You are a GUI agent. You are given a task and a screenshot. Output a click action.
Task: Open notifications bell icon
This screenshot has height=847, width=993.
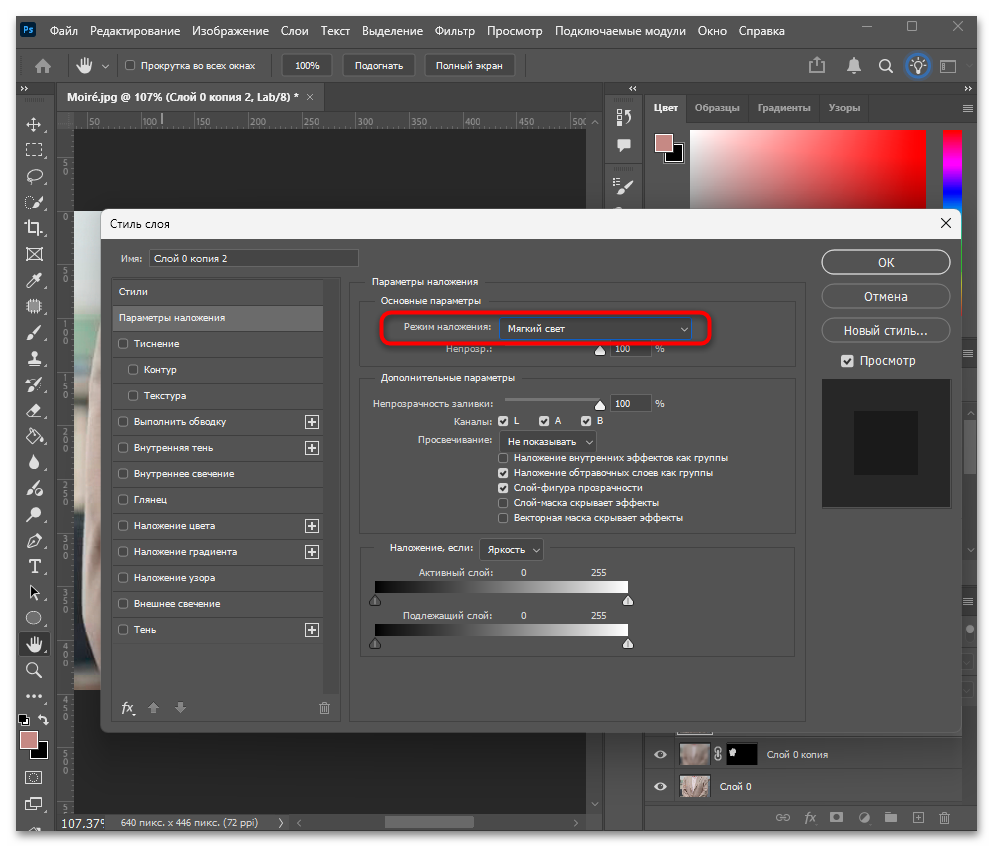[854, 65]
